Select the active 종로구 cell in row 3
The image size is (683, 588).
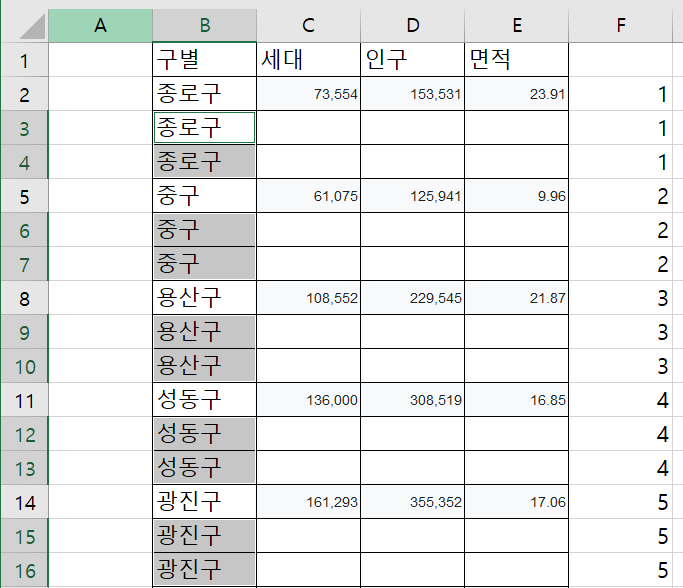tap(204, 128)
